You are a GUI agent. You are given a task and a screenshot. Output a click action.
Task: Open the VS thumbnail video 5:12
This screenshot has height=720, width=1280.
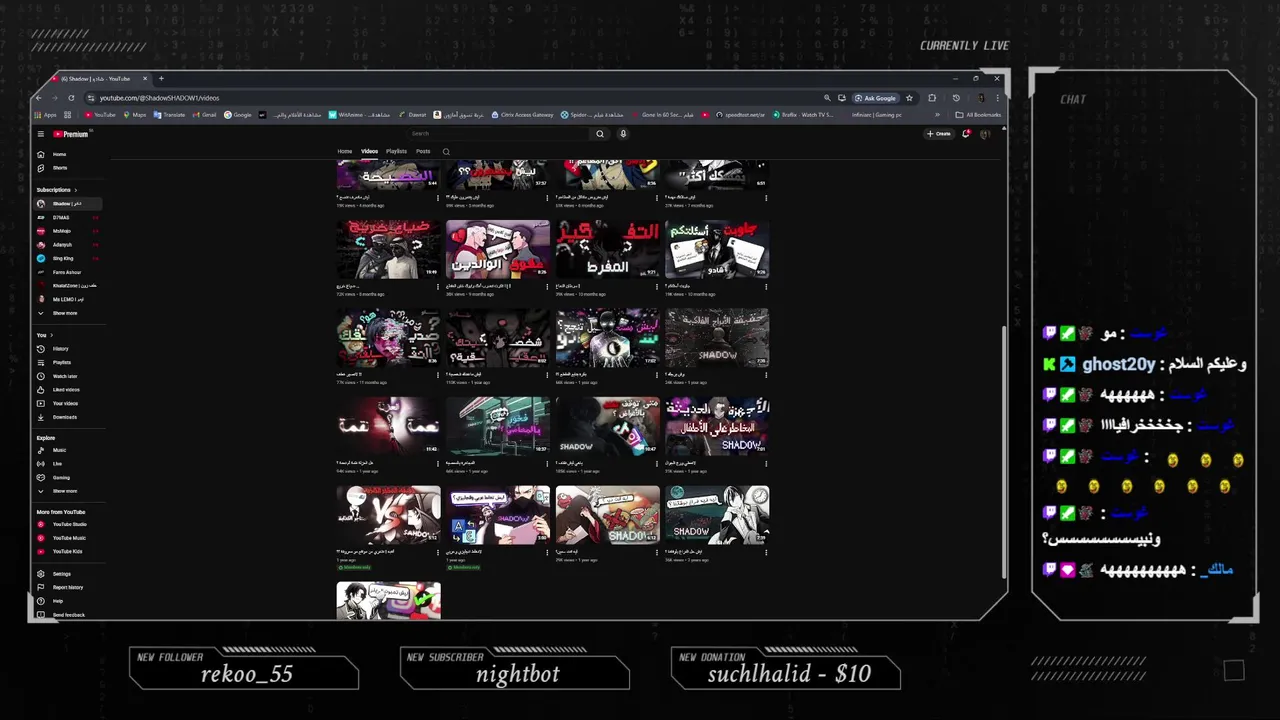[x=389, y=516]
